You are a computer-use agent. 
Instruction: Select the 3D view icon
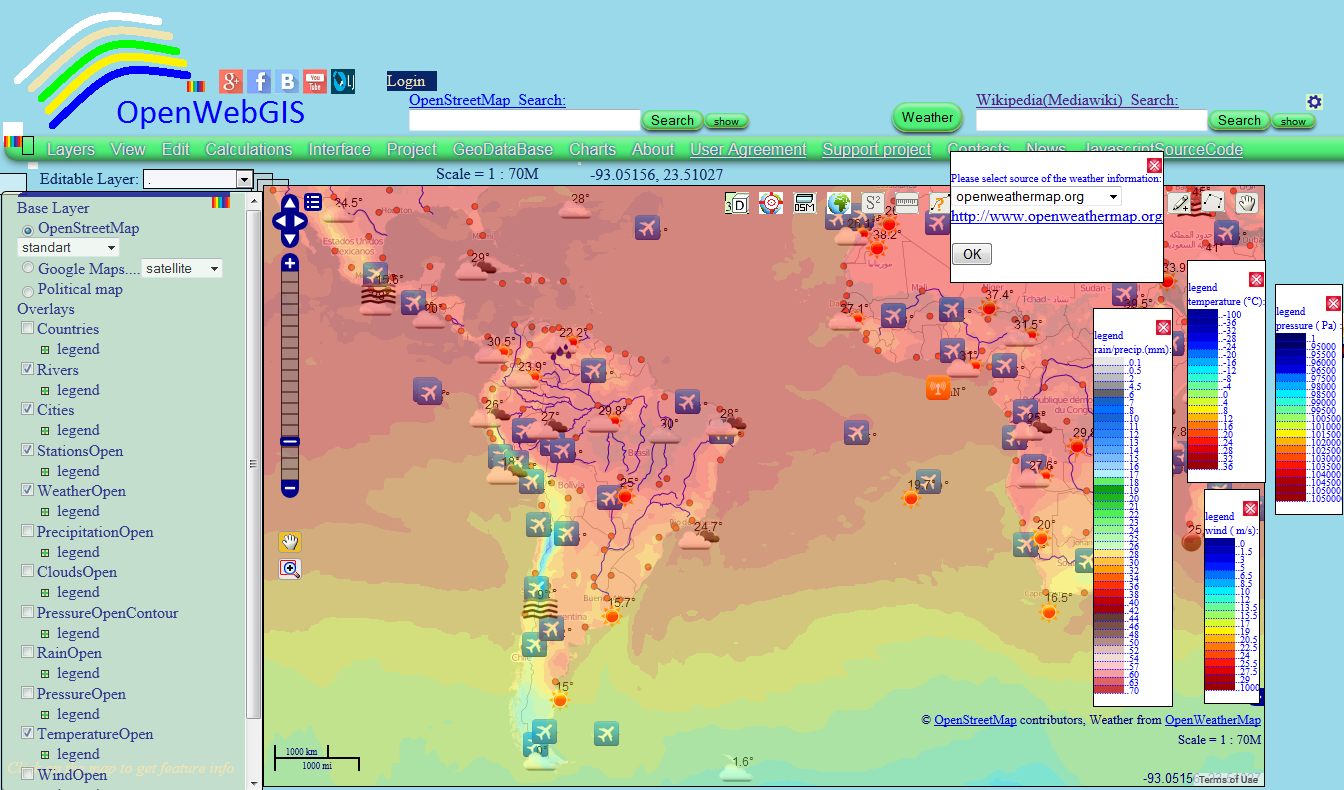pyautogui.click(x=736, y=203)
